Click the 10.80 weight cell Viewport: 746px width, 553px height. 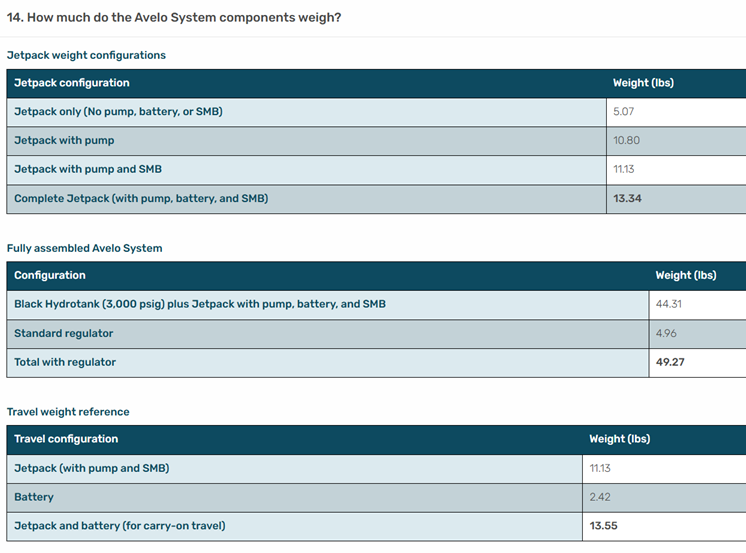(x=626, y=141)
